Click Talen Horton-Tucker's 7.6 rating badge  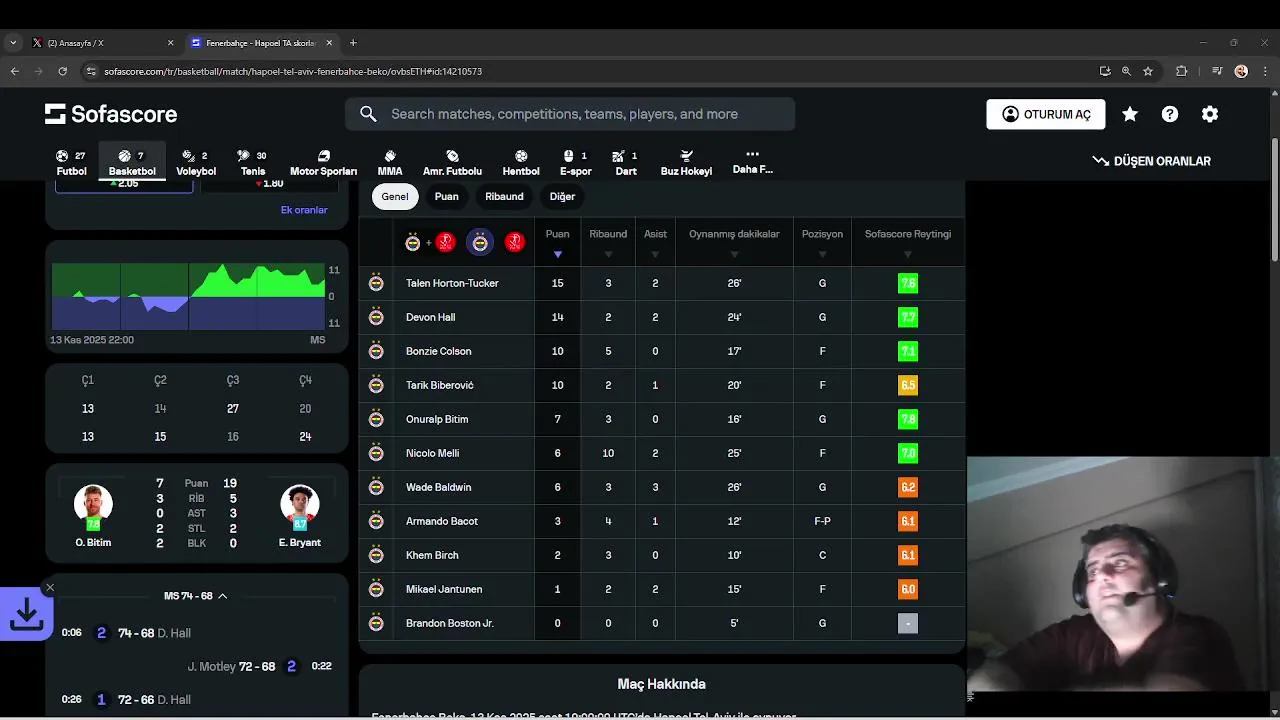point(908,283)
